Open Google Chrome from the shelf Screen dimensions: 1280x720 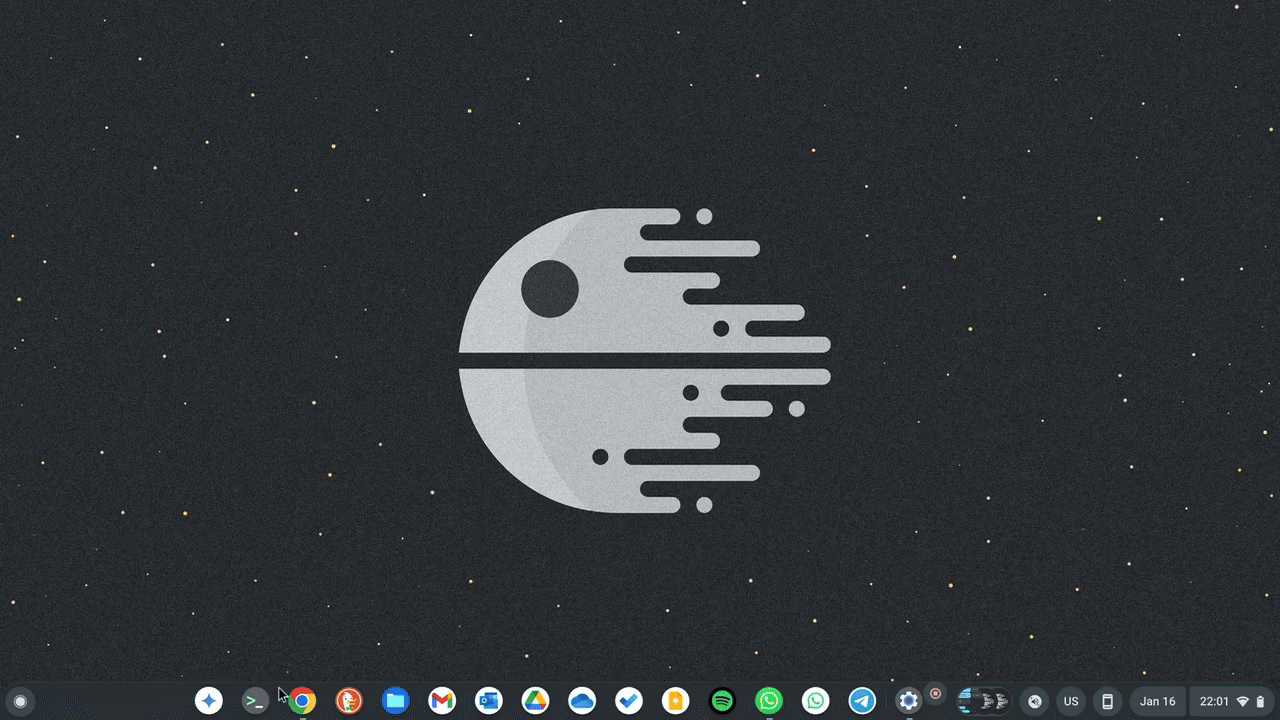tap(302, 701)
